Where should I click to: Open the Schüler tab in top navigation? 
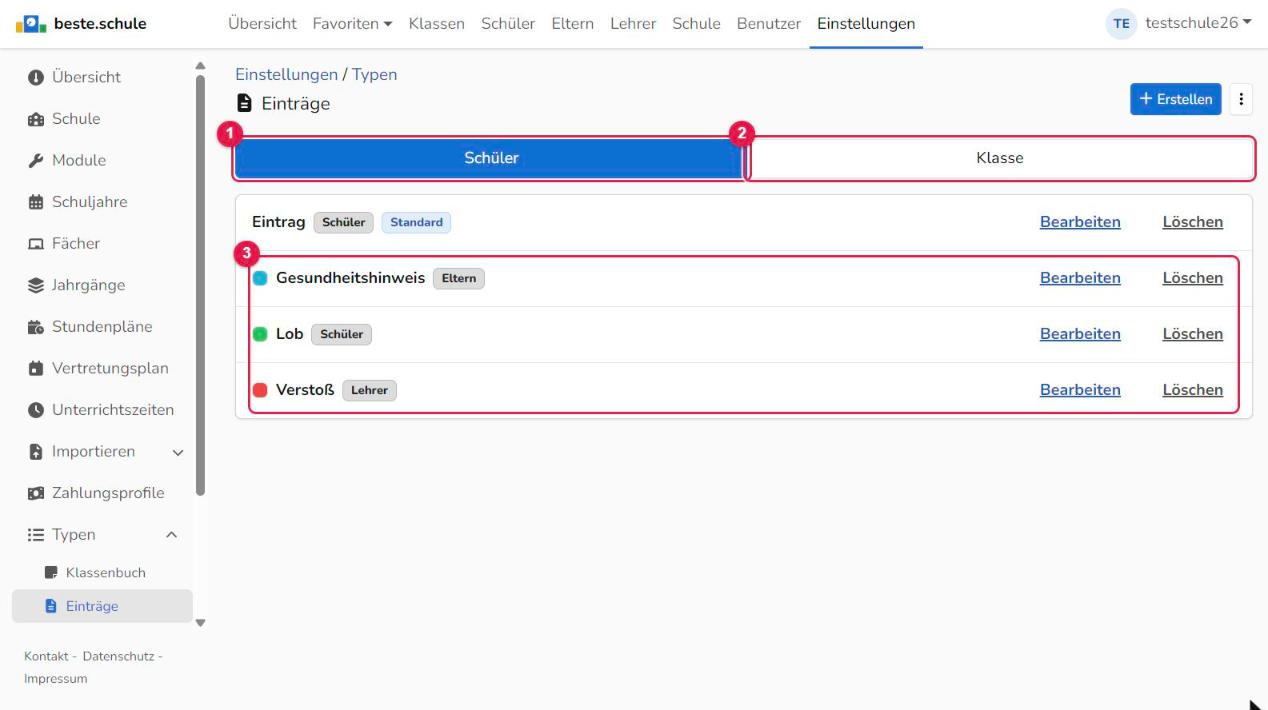click(x=508, y=24)
